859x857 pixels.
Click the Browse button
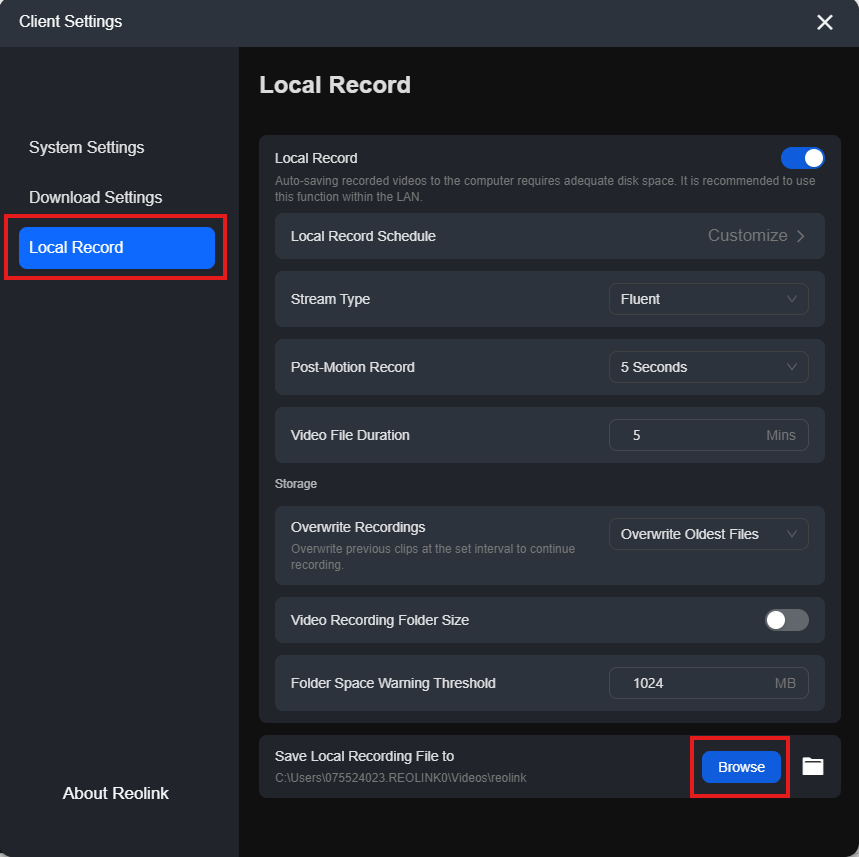coord(741,767)
